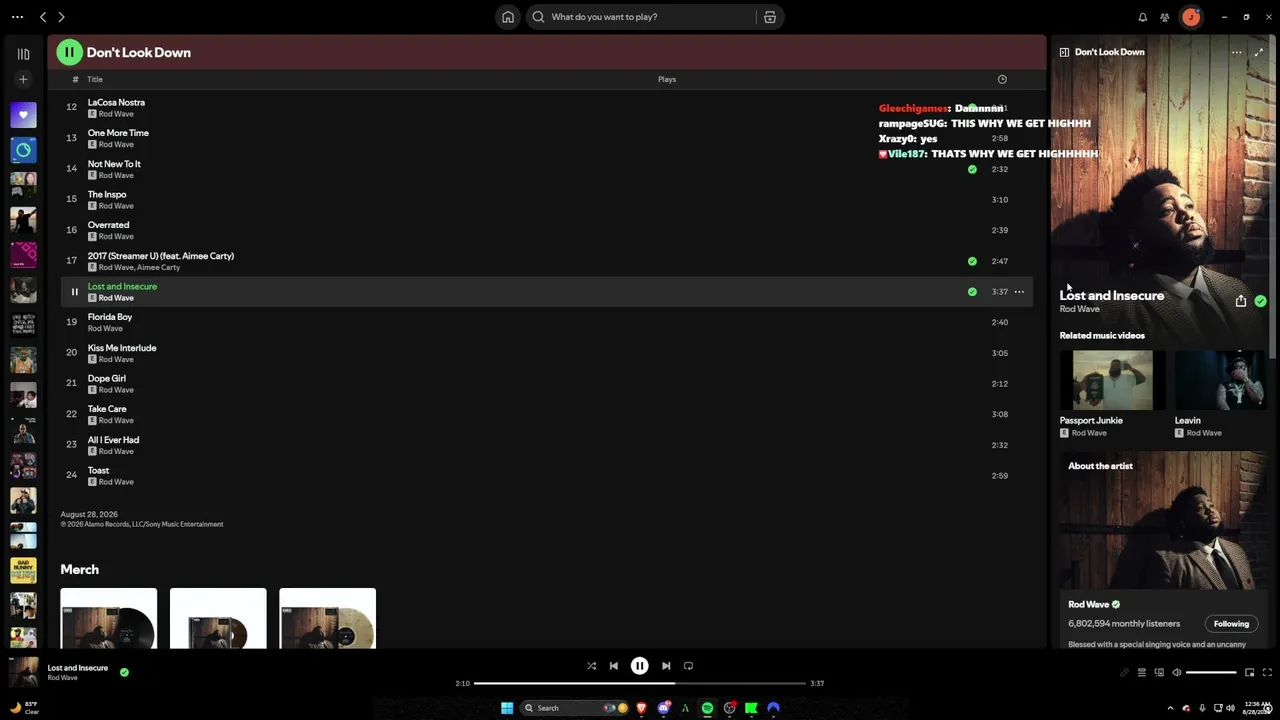
Task: Open Brave browser from taskbar
Action: click(x=641, y=708)
